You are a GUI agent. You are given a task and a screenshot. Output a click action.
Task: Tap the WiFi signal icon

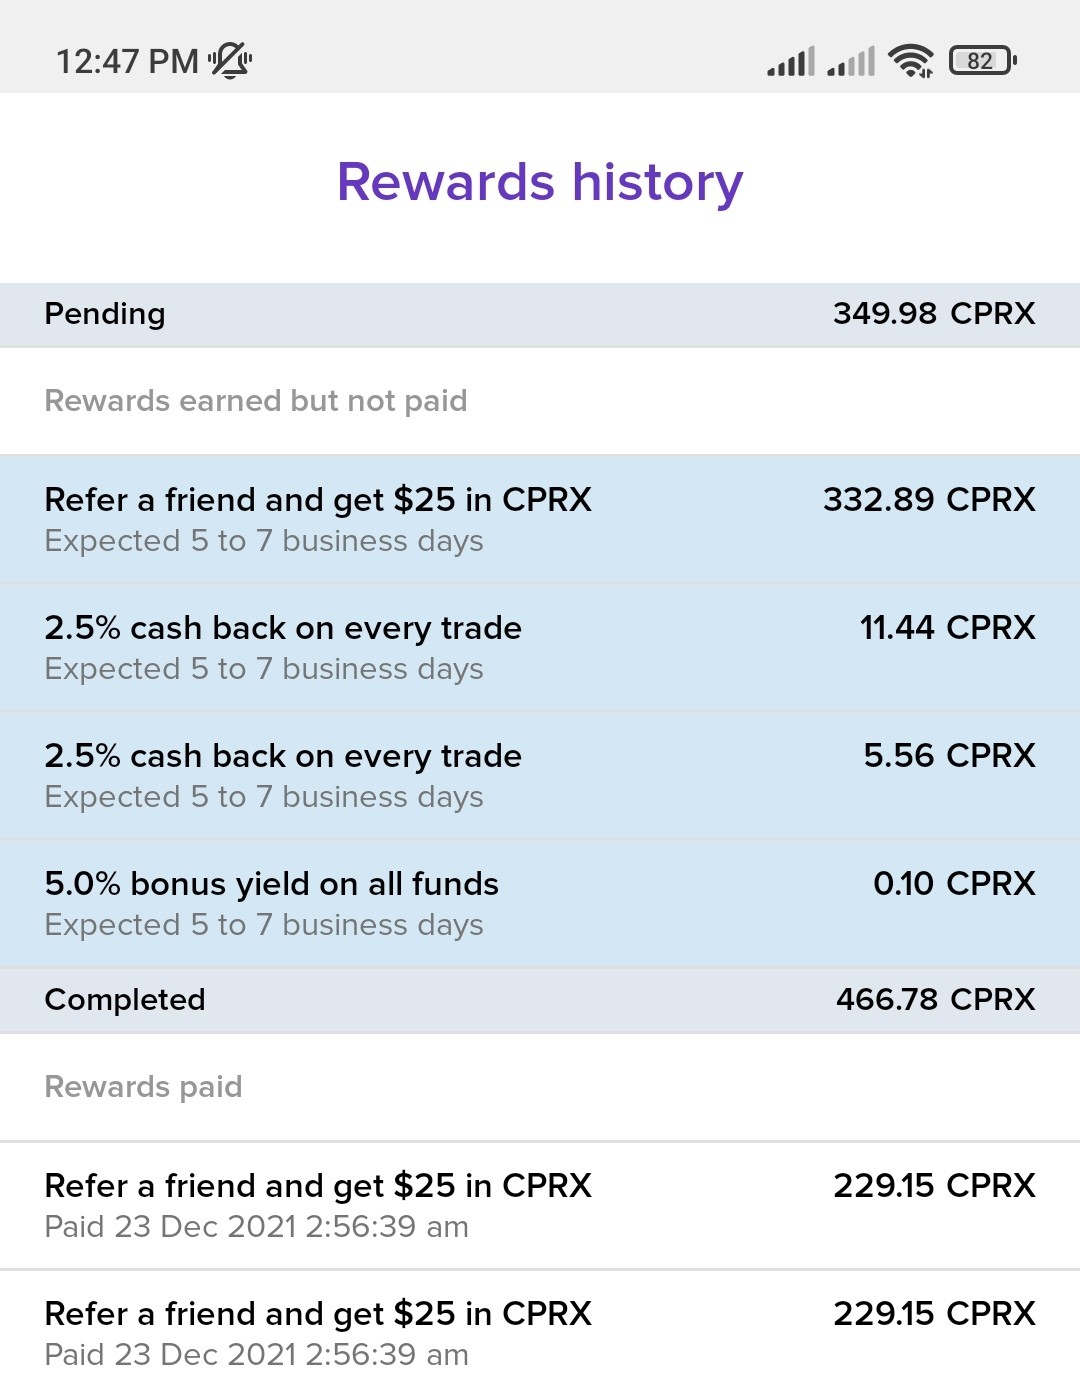pyautogui.click(x=910, y=61)
